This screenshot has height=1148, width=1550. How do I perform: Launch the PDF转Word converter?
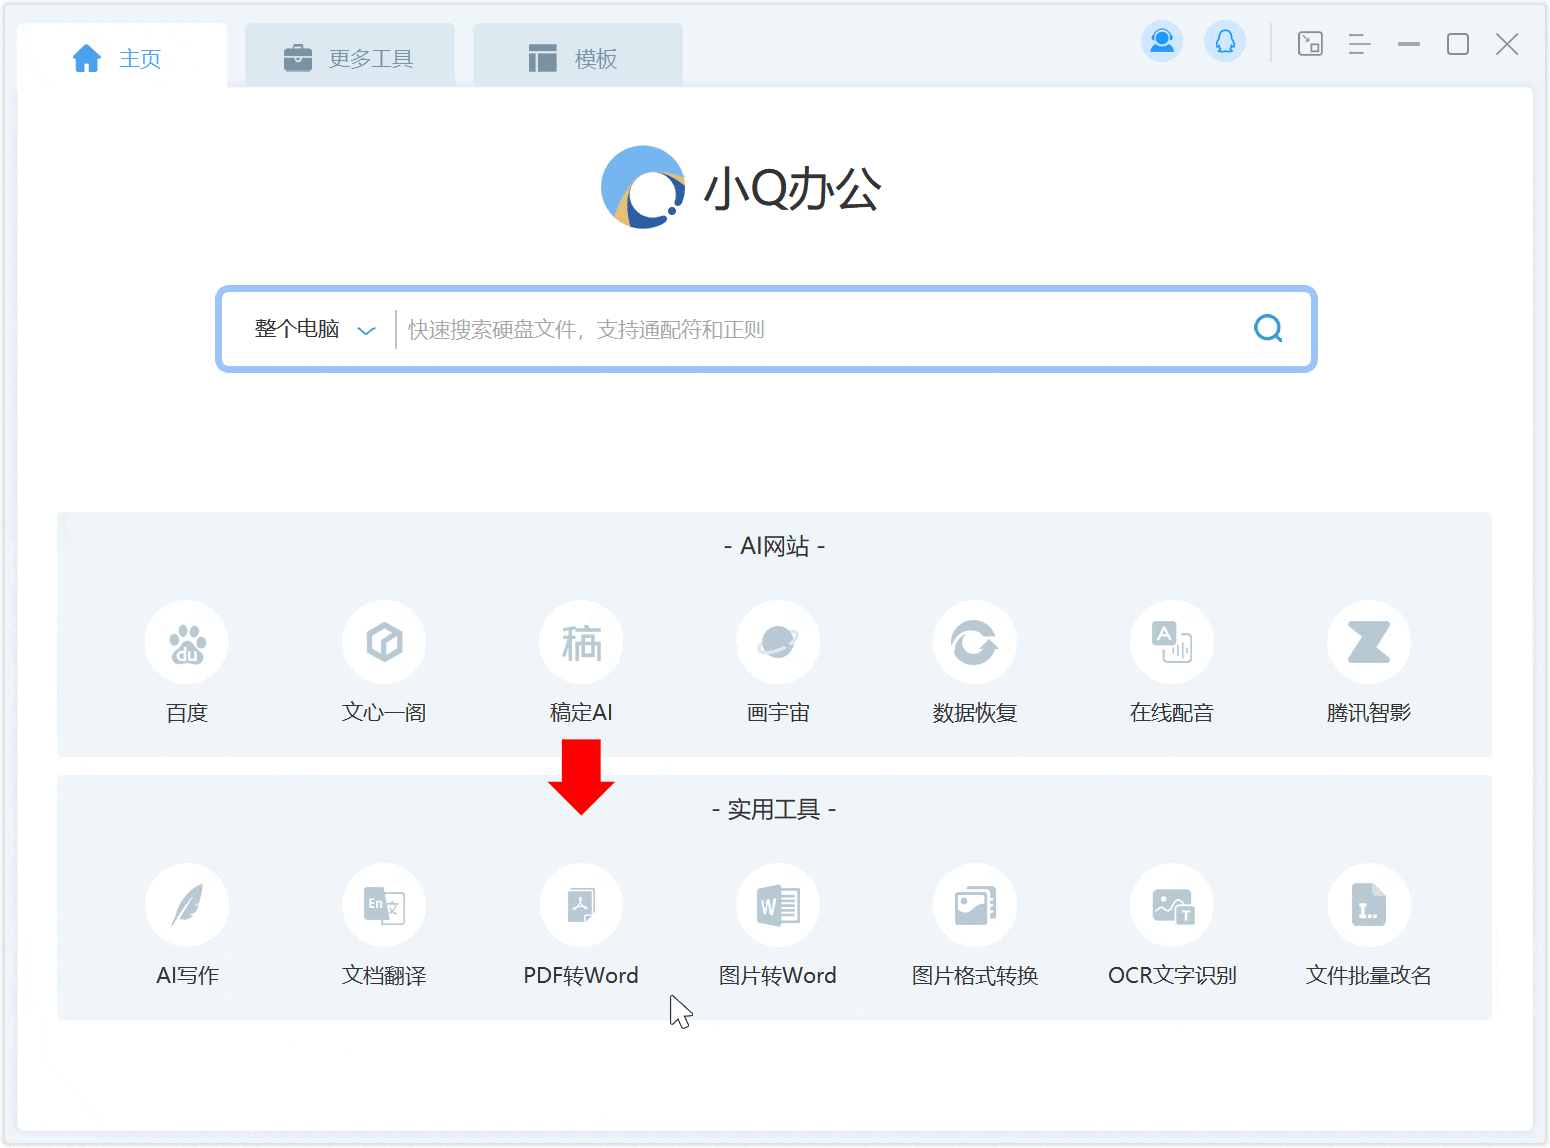(x=581, y=906)
